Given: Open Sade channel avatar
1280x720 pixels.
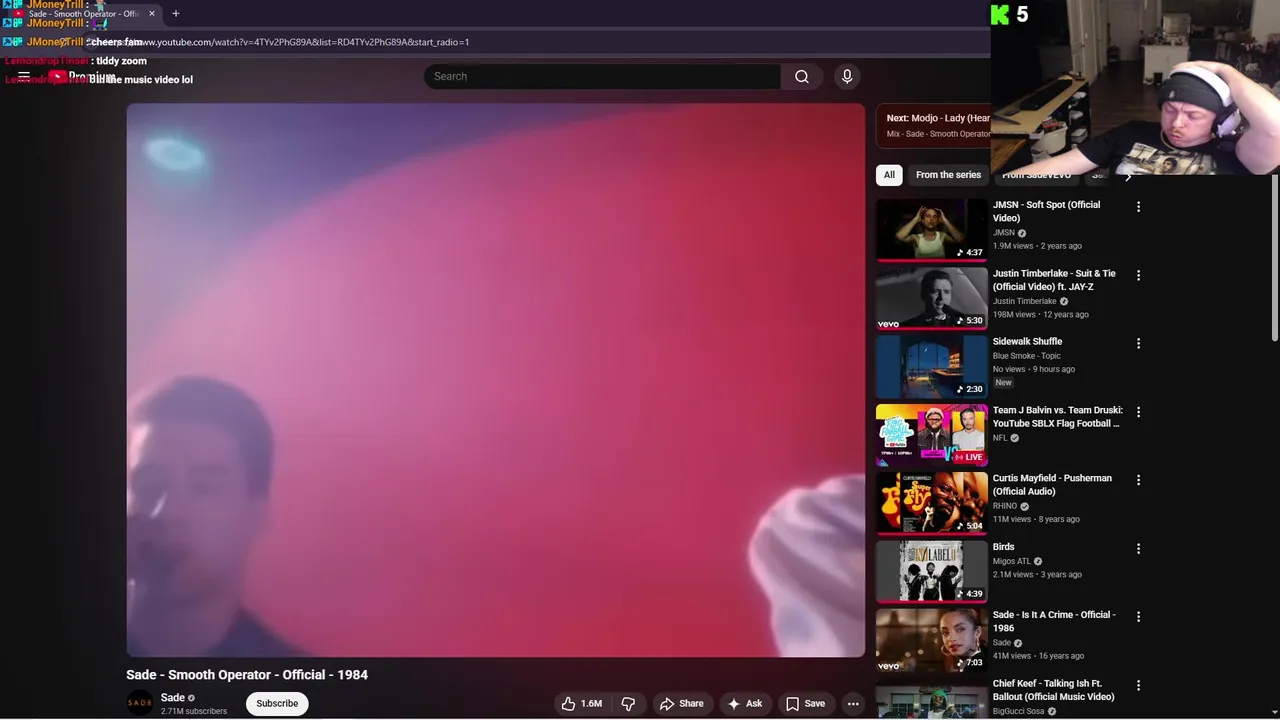Looking at the screenshot, I should pyautogui.click(x=140, y=703).
